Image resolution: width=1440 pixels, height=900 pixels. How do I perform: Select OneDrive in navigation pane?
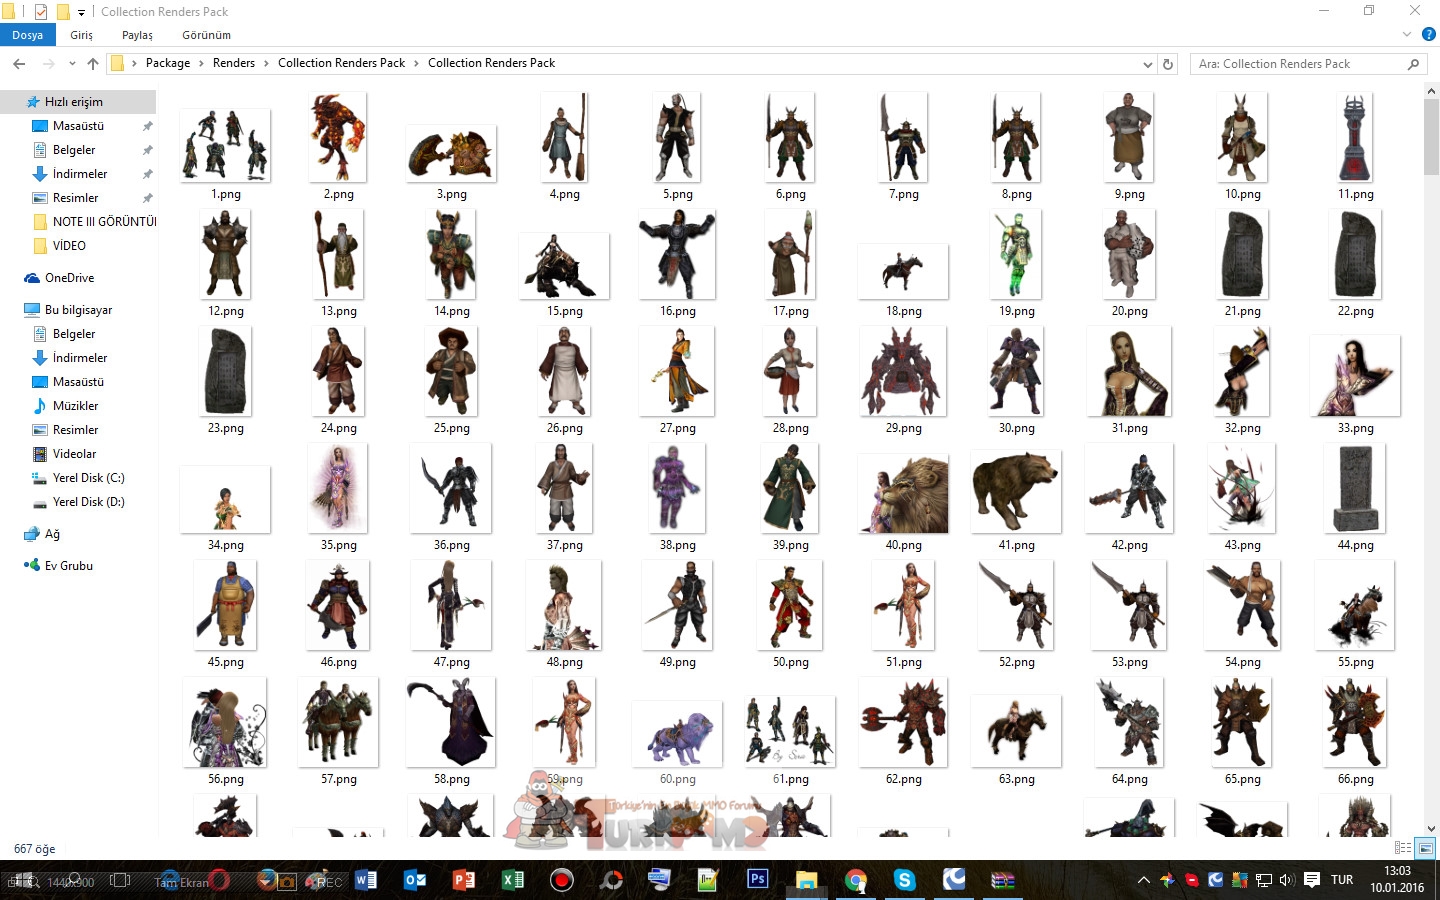click(x=69, y=278)
